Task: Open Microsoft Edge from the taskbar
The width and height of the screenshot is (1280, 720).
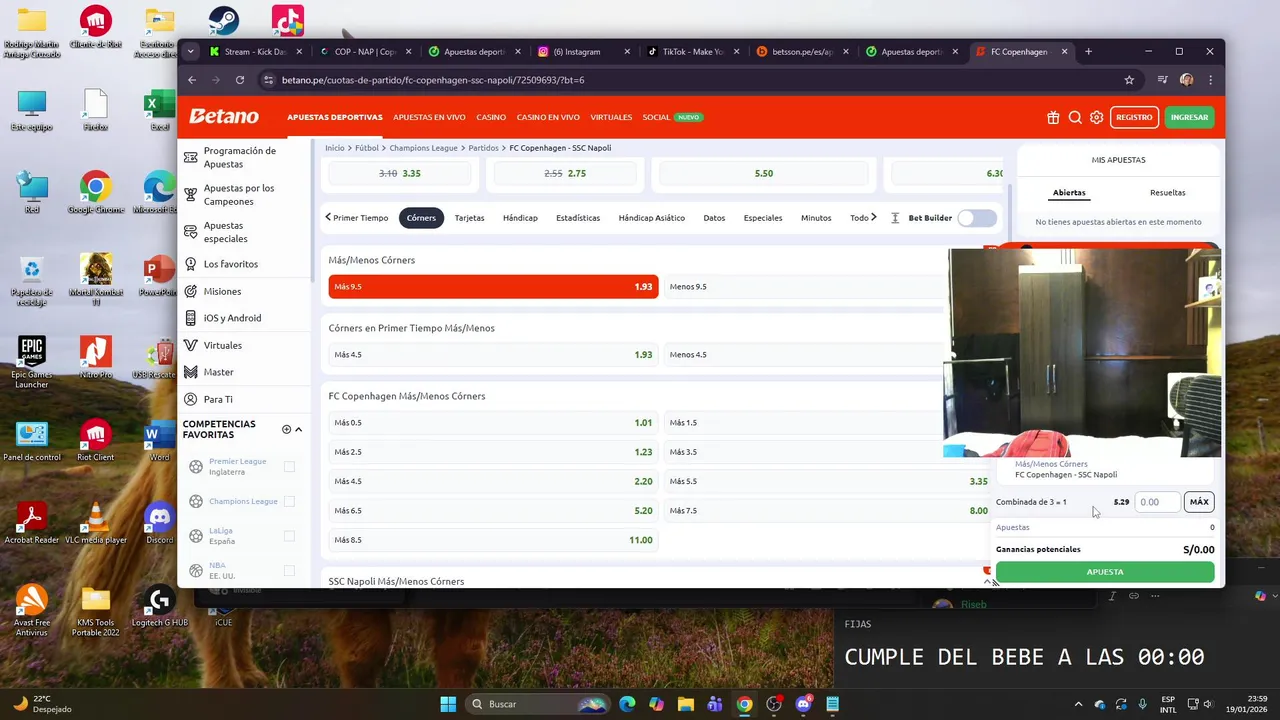Action: click(x=627, y=704)
